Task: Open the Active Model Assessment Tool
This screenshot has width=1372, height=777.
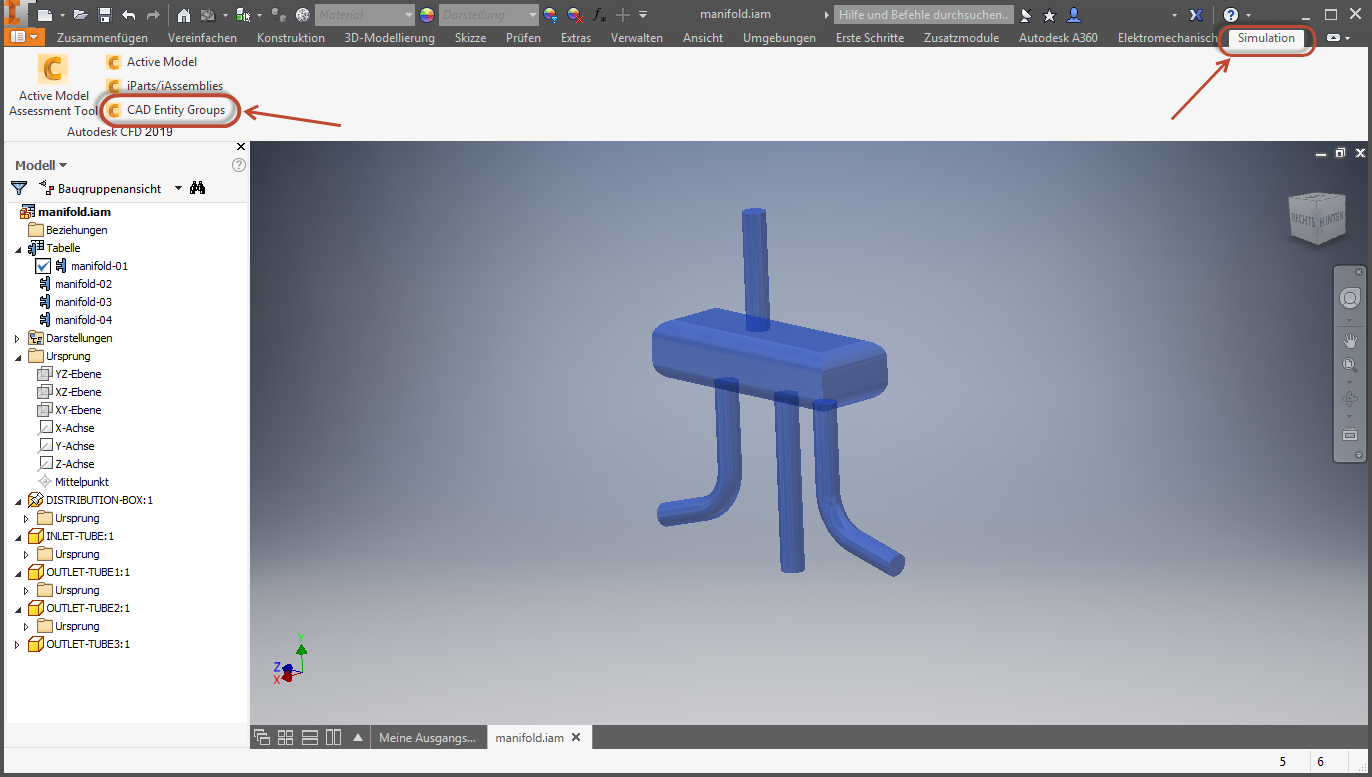Action: [x=53, y=86]
